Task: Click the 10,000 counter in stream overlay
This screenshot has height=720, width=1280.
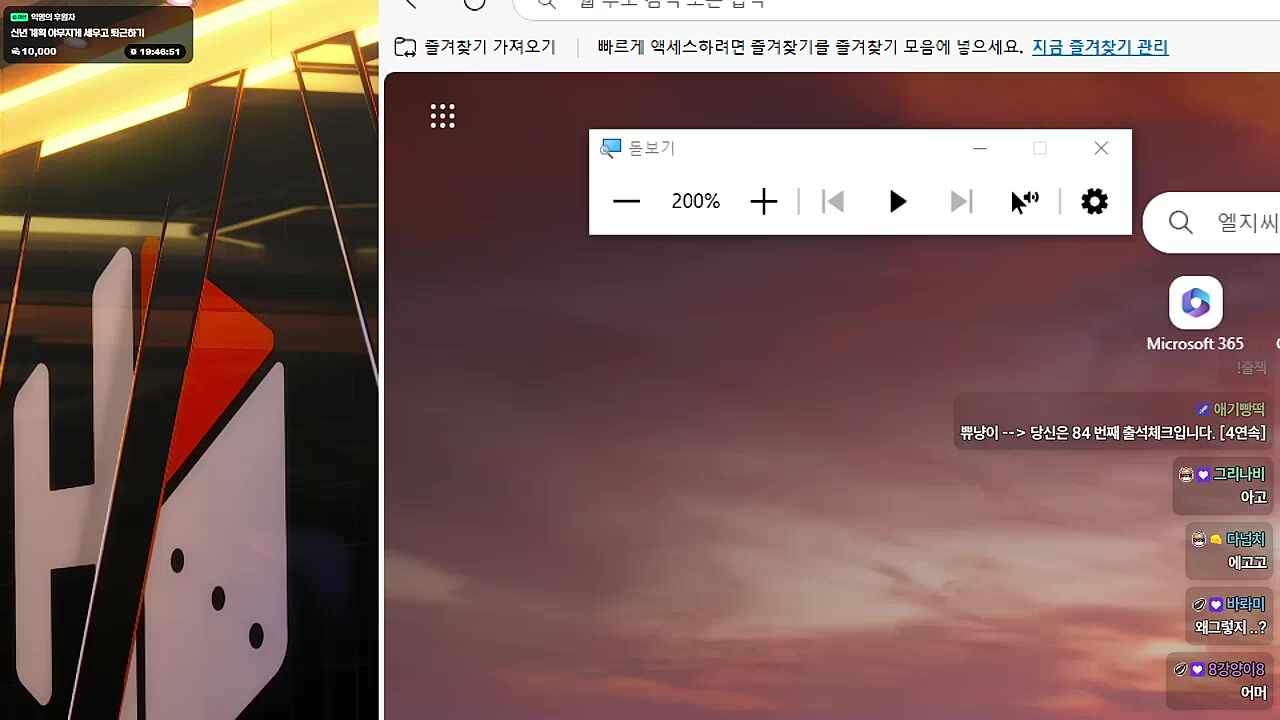Action: click(34, 51)
